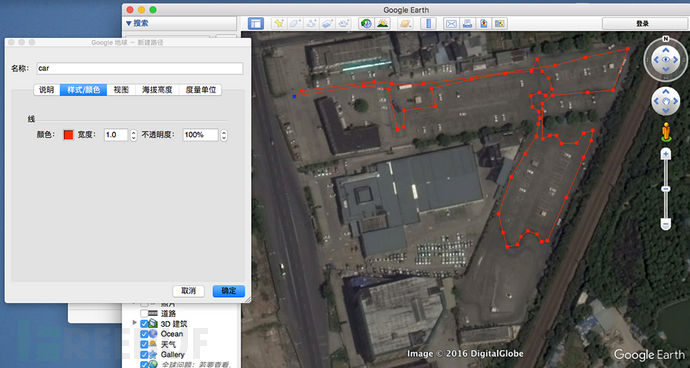View in Google Maps toolbar icon
Viewport: 690px width, 368px height.
[x=500, y=23]
